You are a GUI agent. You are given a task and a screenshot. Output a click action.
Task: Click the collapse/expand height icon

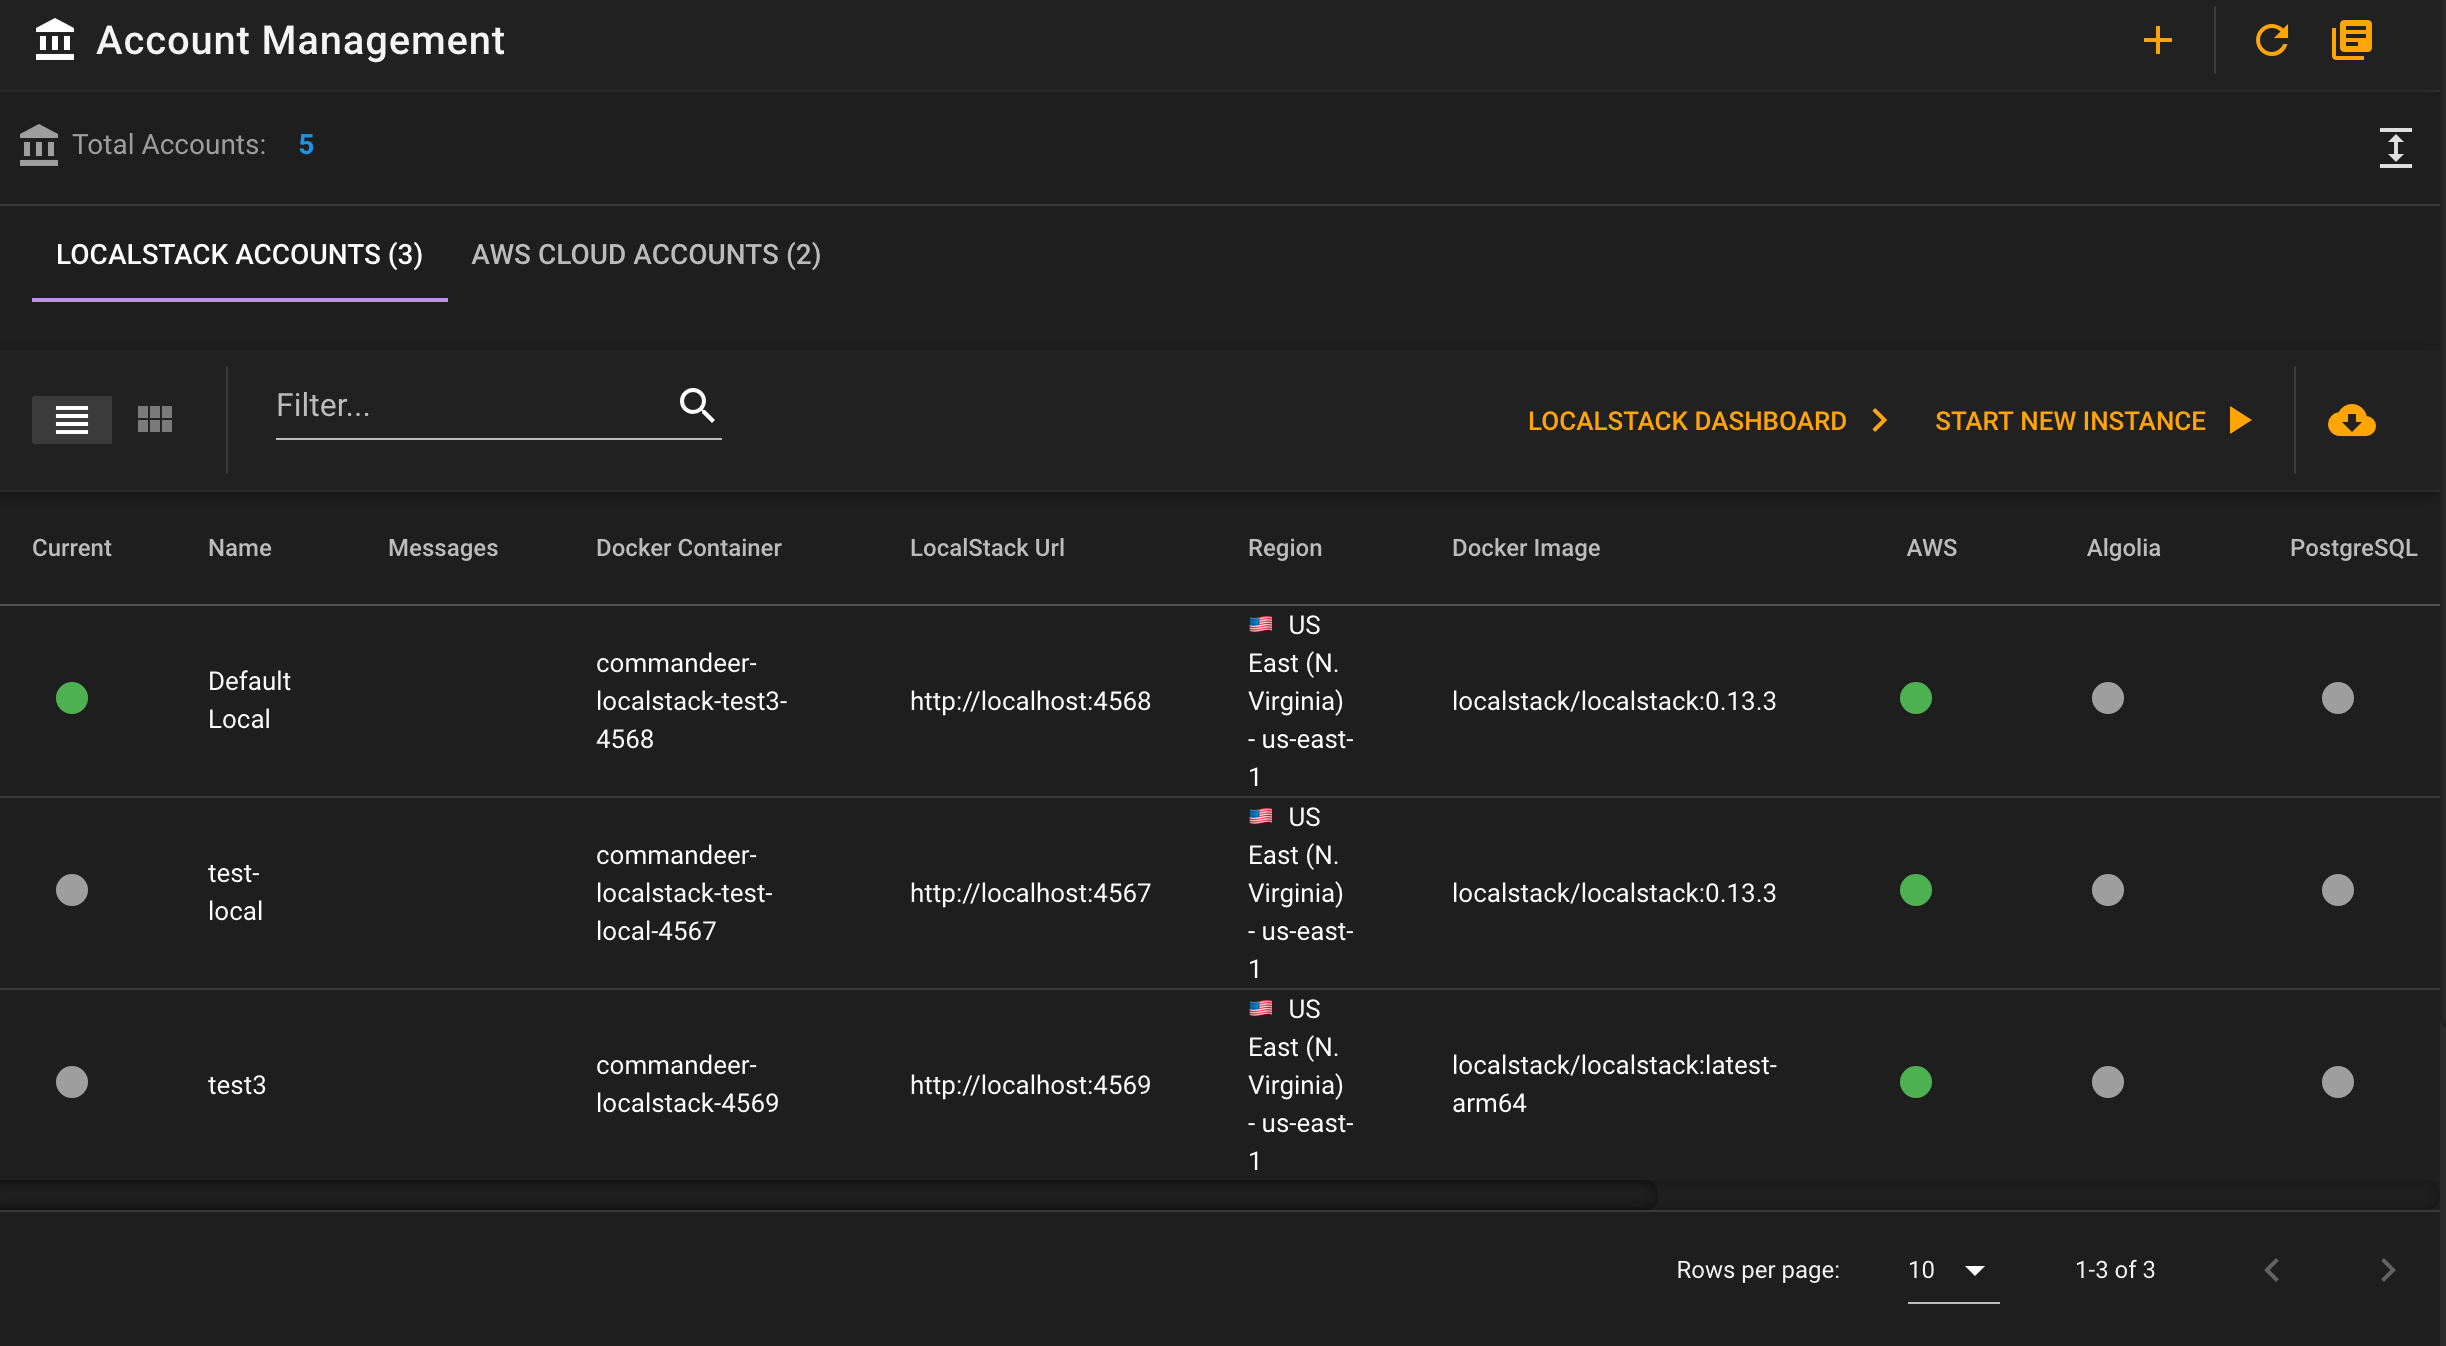(x=2395, y=147)
